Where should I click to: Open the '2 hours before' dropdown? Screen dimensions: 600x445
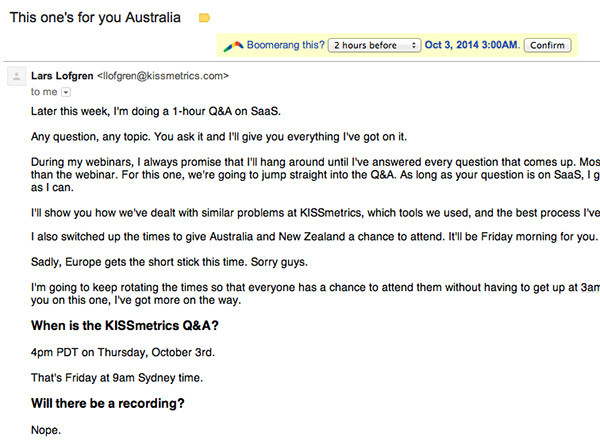tap(374, 45)
